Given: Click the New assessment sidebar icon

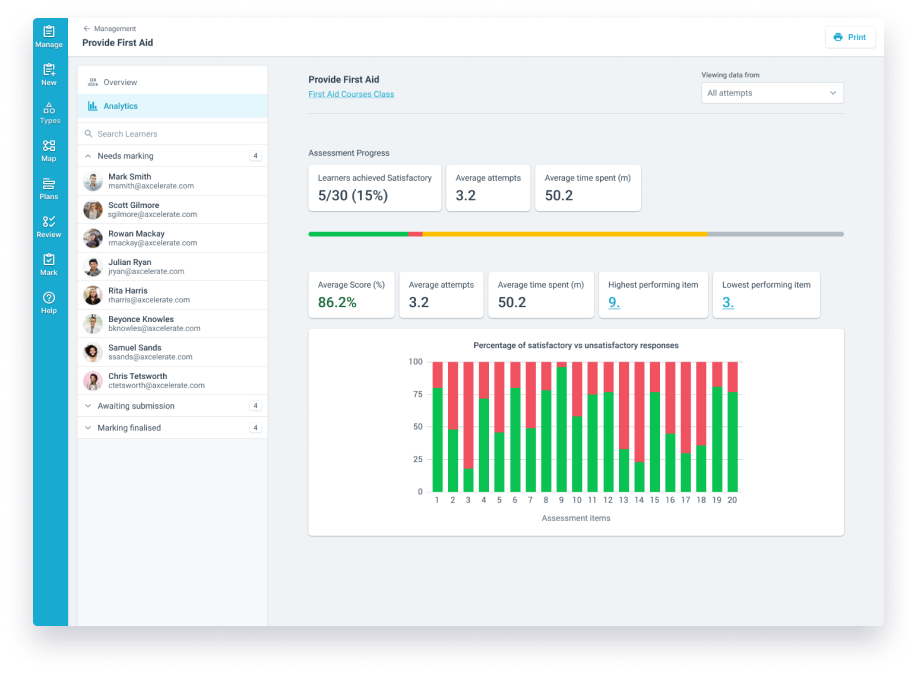Looking at the screenshot, I should click(49, 75).
